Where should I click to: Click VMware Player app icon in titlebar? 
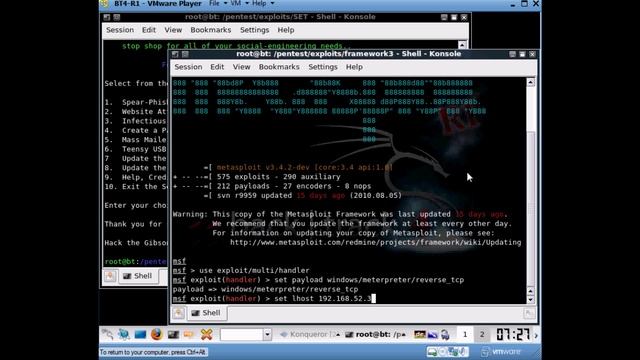[x=105, y=4]
